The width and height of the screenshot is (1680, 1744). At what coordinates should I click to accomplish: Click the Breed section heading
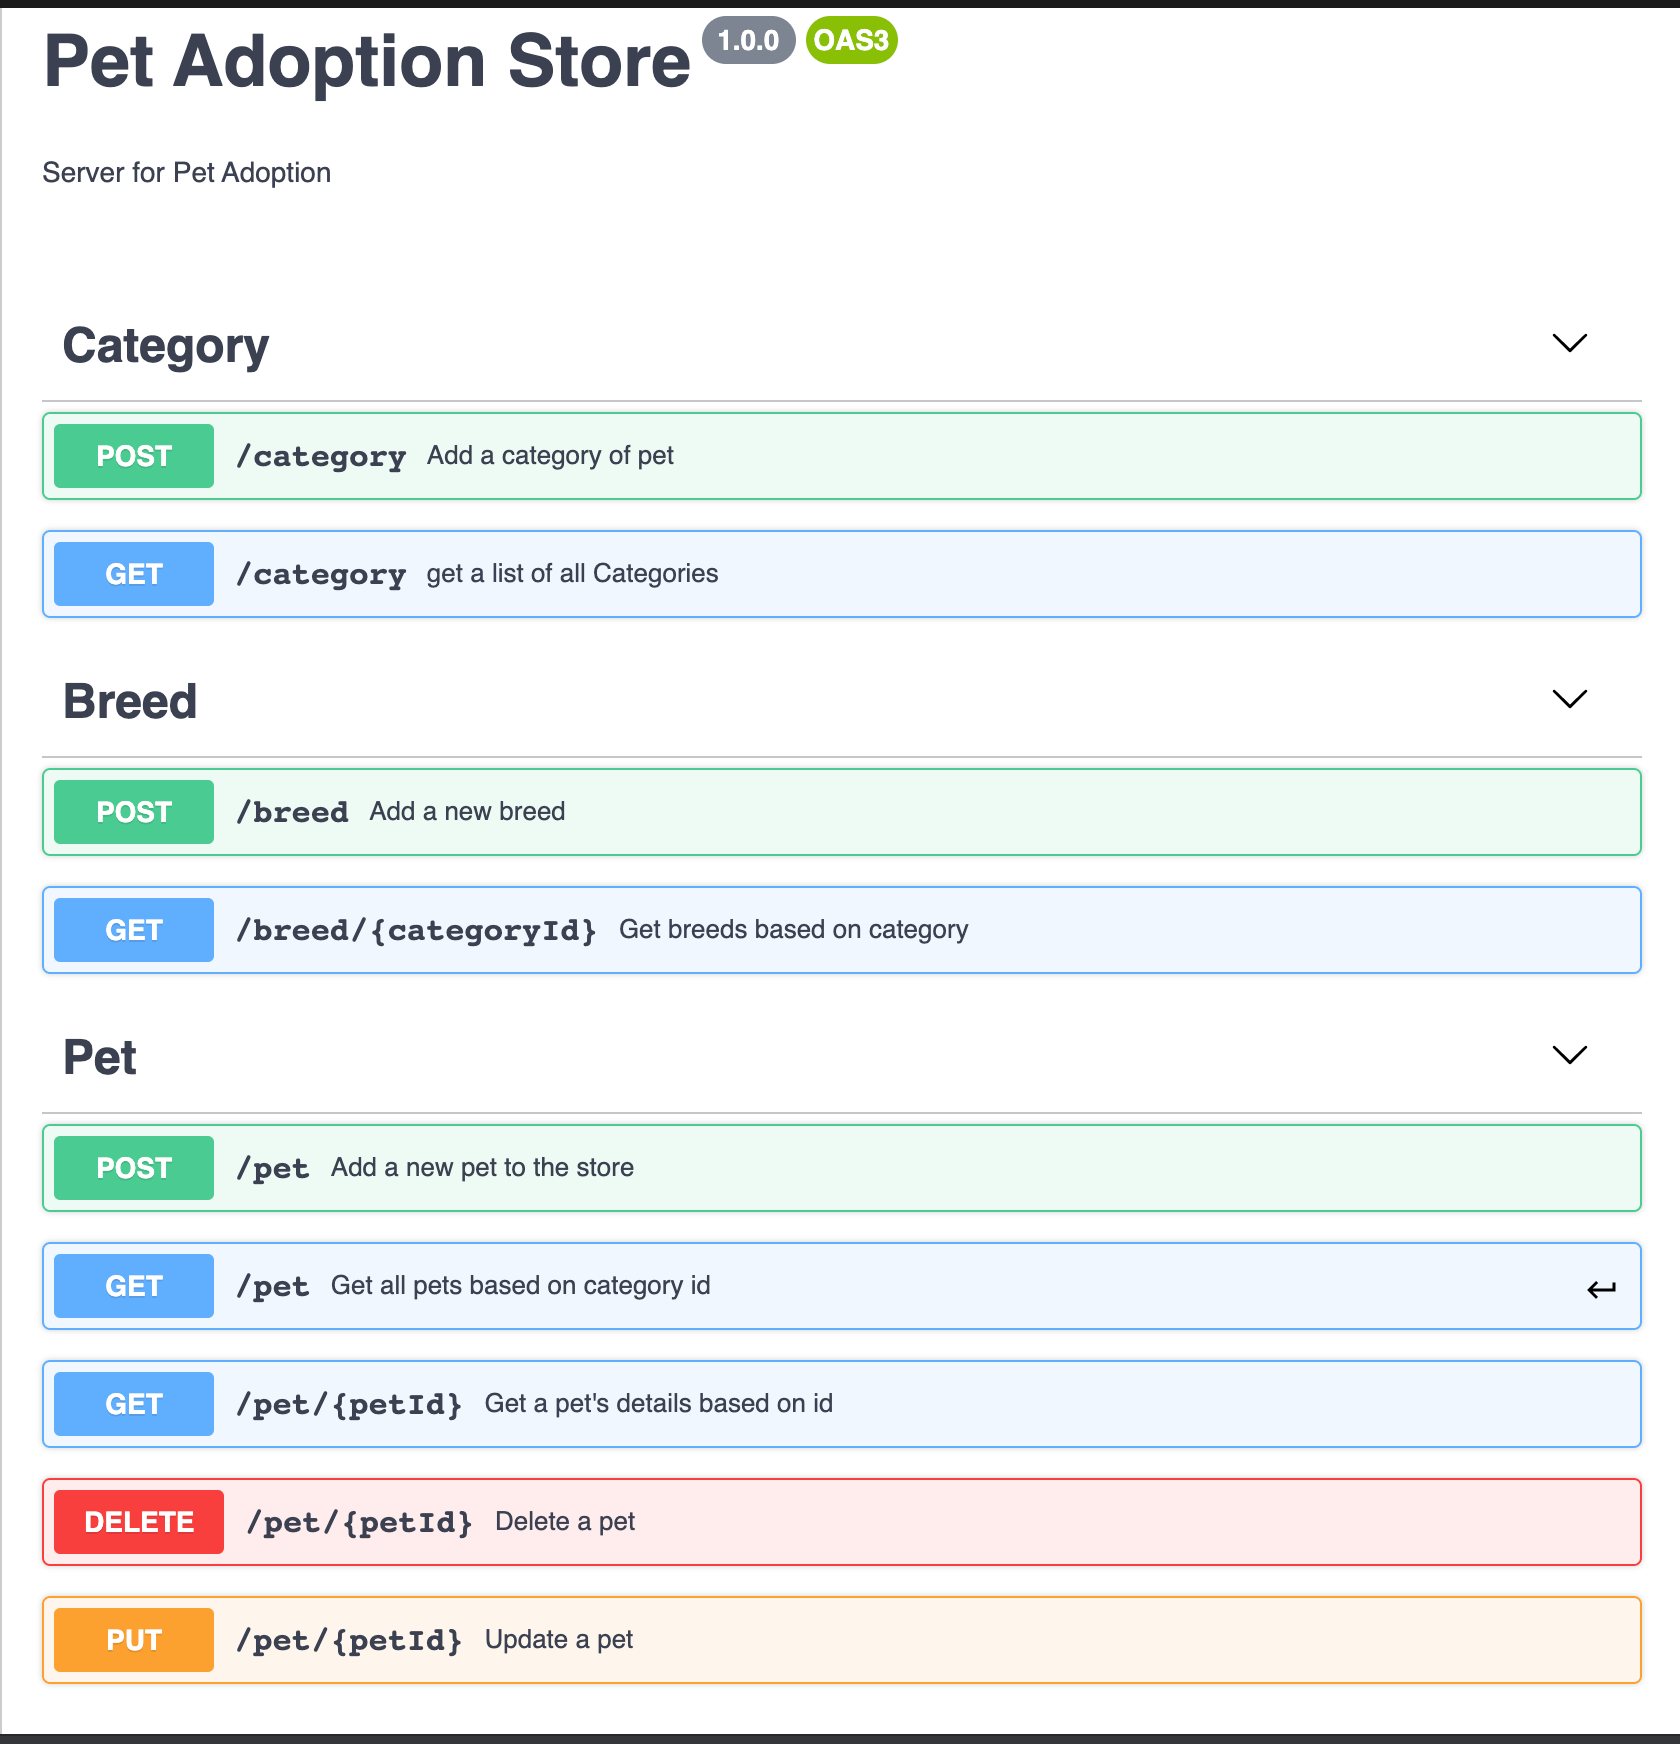[x=130, y=702]
